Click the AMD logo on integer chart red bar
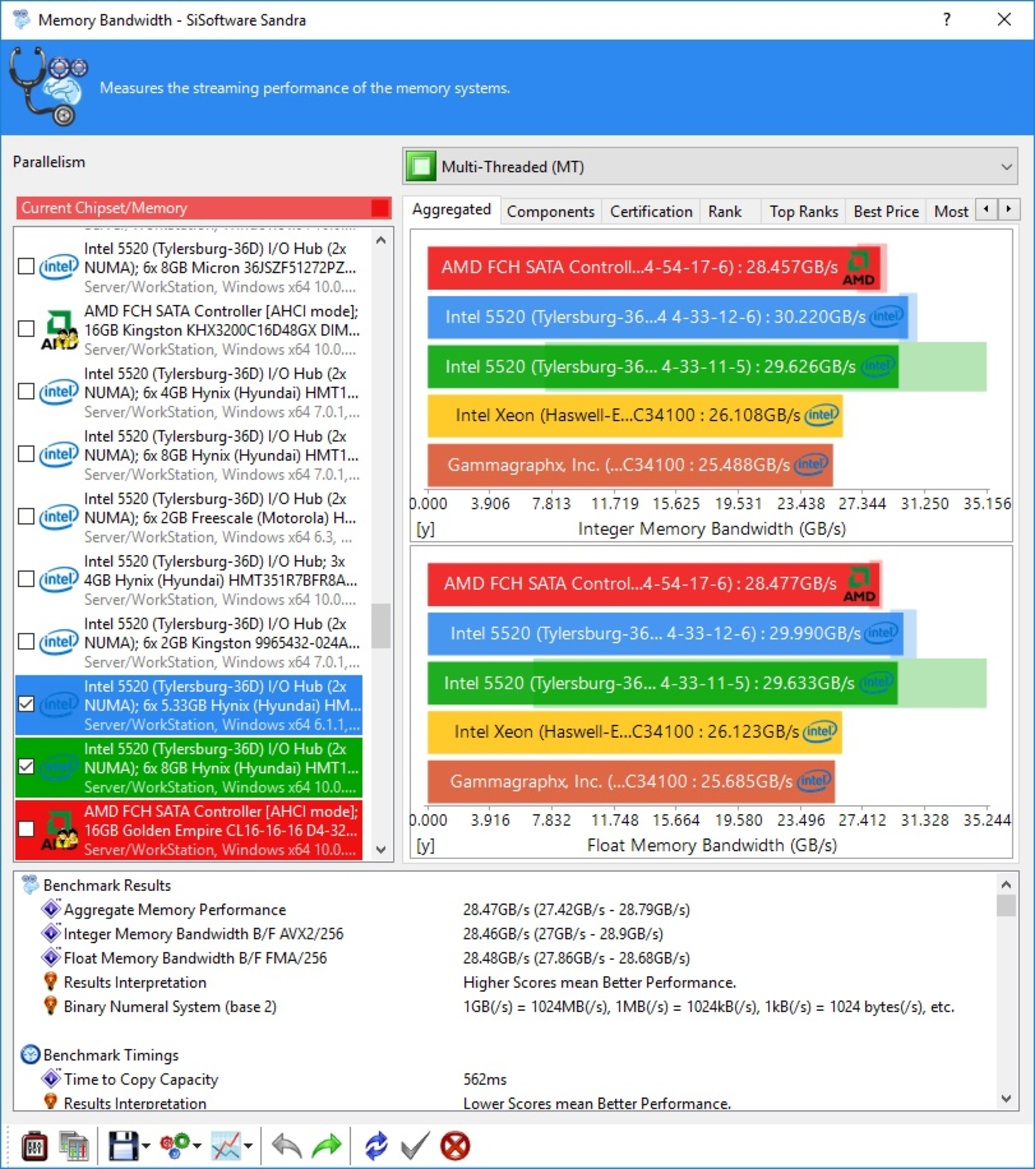Viewport: 1035px width, 1169px height. pos(859,268)
